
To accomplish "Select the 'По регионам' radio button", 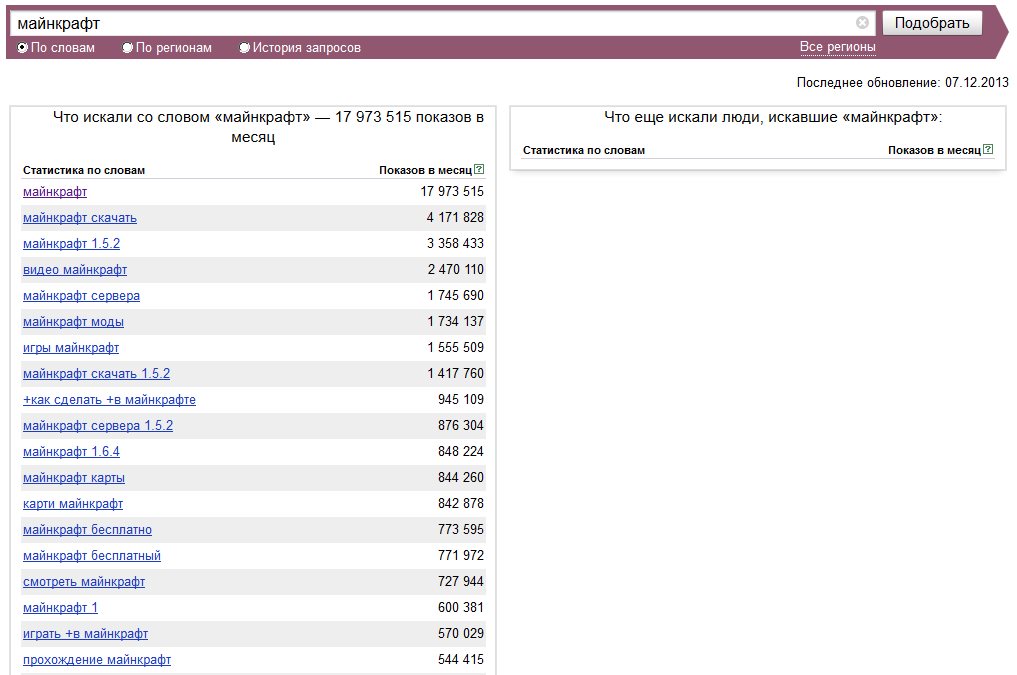I will [128, 47].
